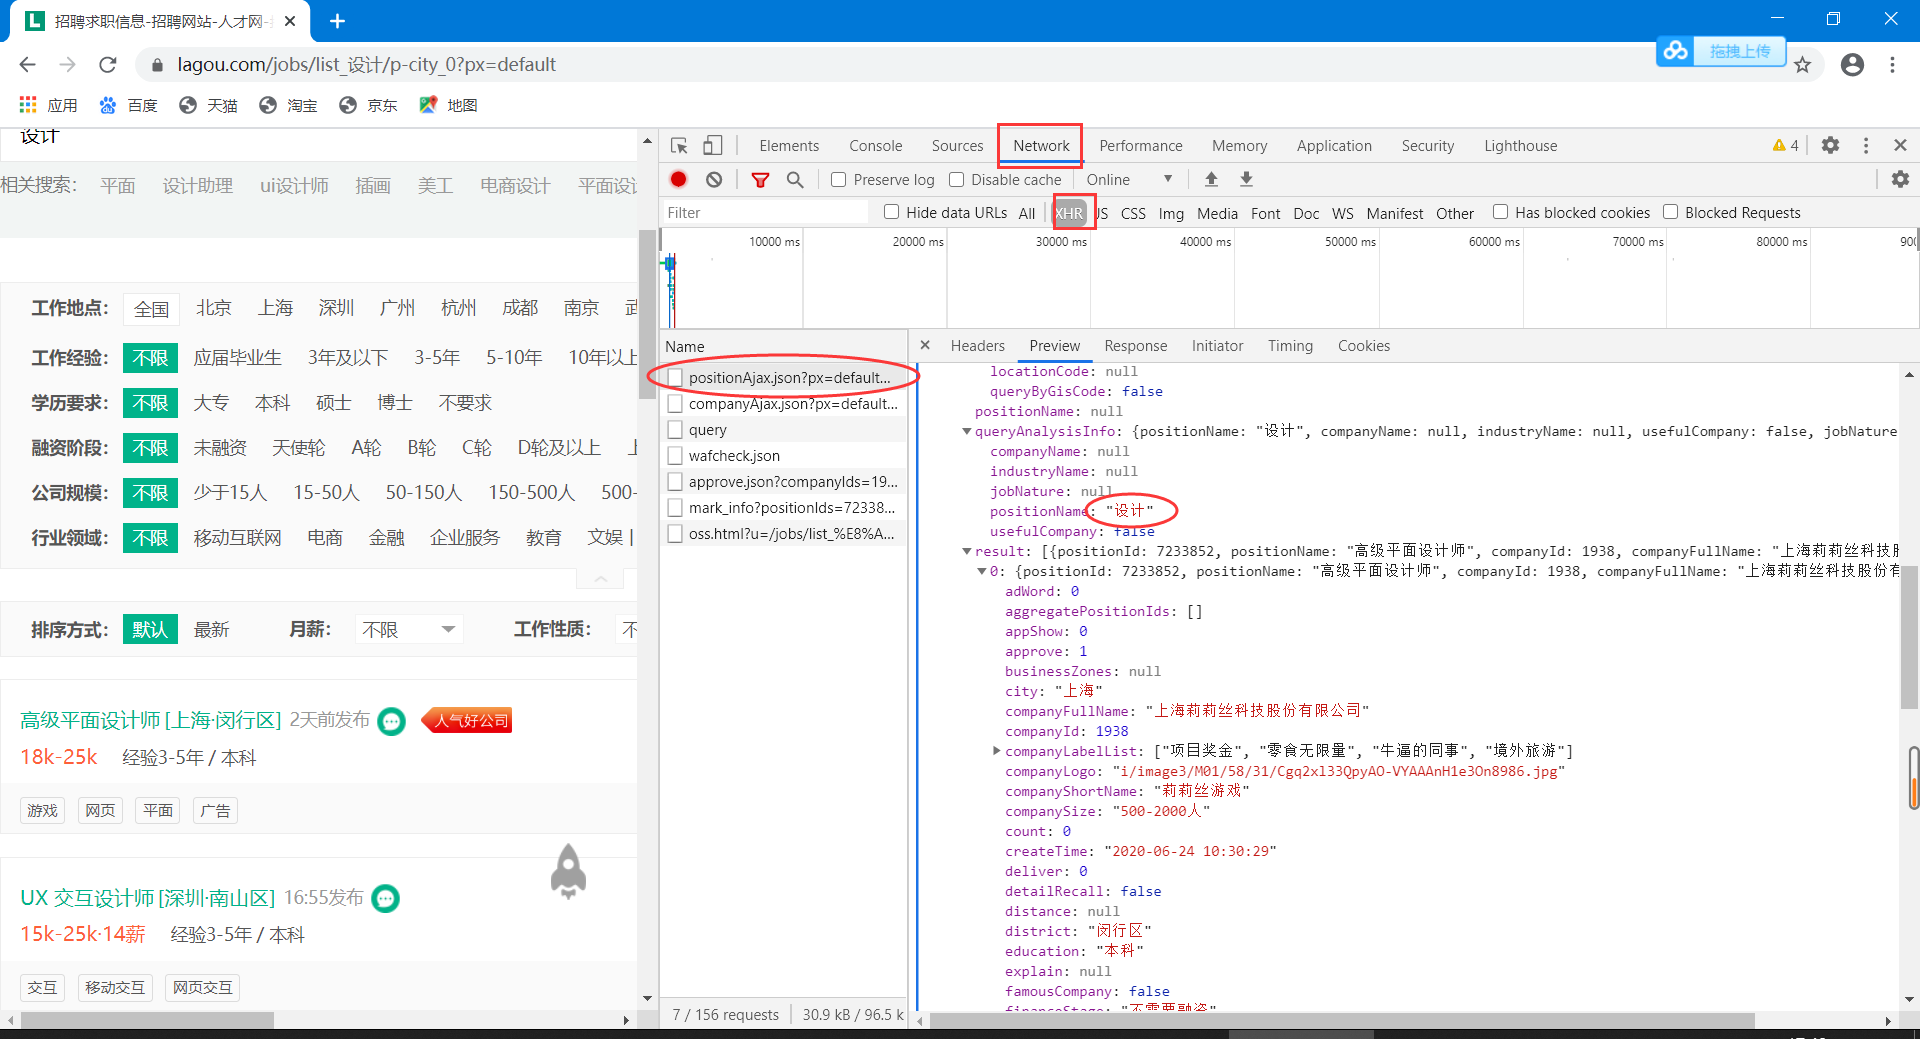Click the rocket back-to-top icon
This screenshot has width=1920, height=1039.
pos(568,871)
